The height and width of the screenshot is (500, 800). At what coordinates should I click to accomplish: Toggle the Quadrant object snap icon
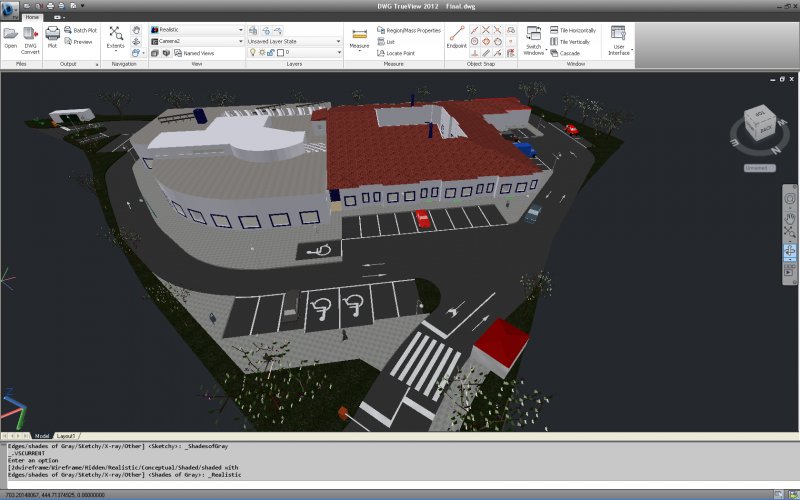(486, 41)
